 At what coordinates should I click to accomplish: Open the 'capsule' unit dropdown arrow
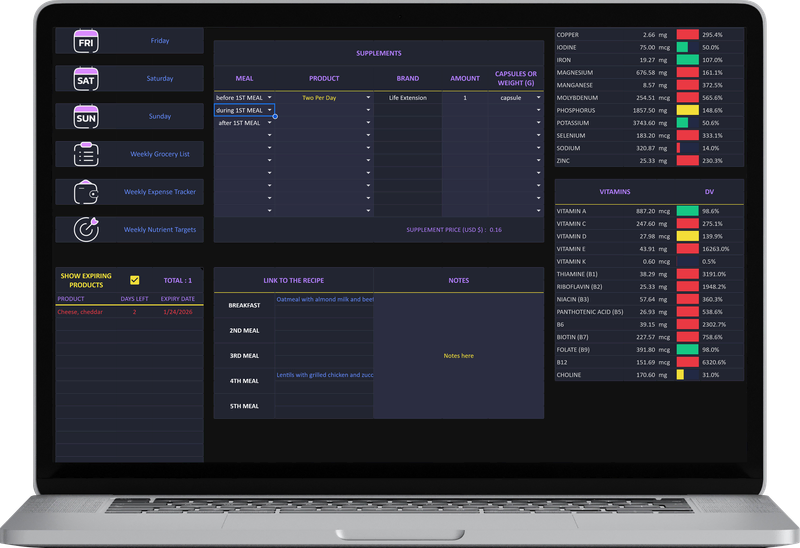(538, 97)
